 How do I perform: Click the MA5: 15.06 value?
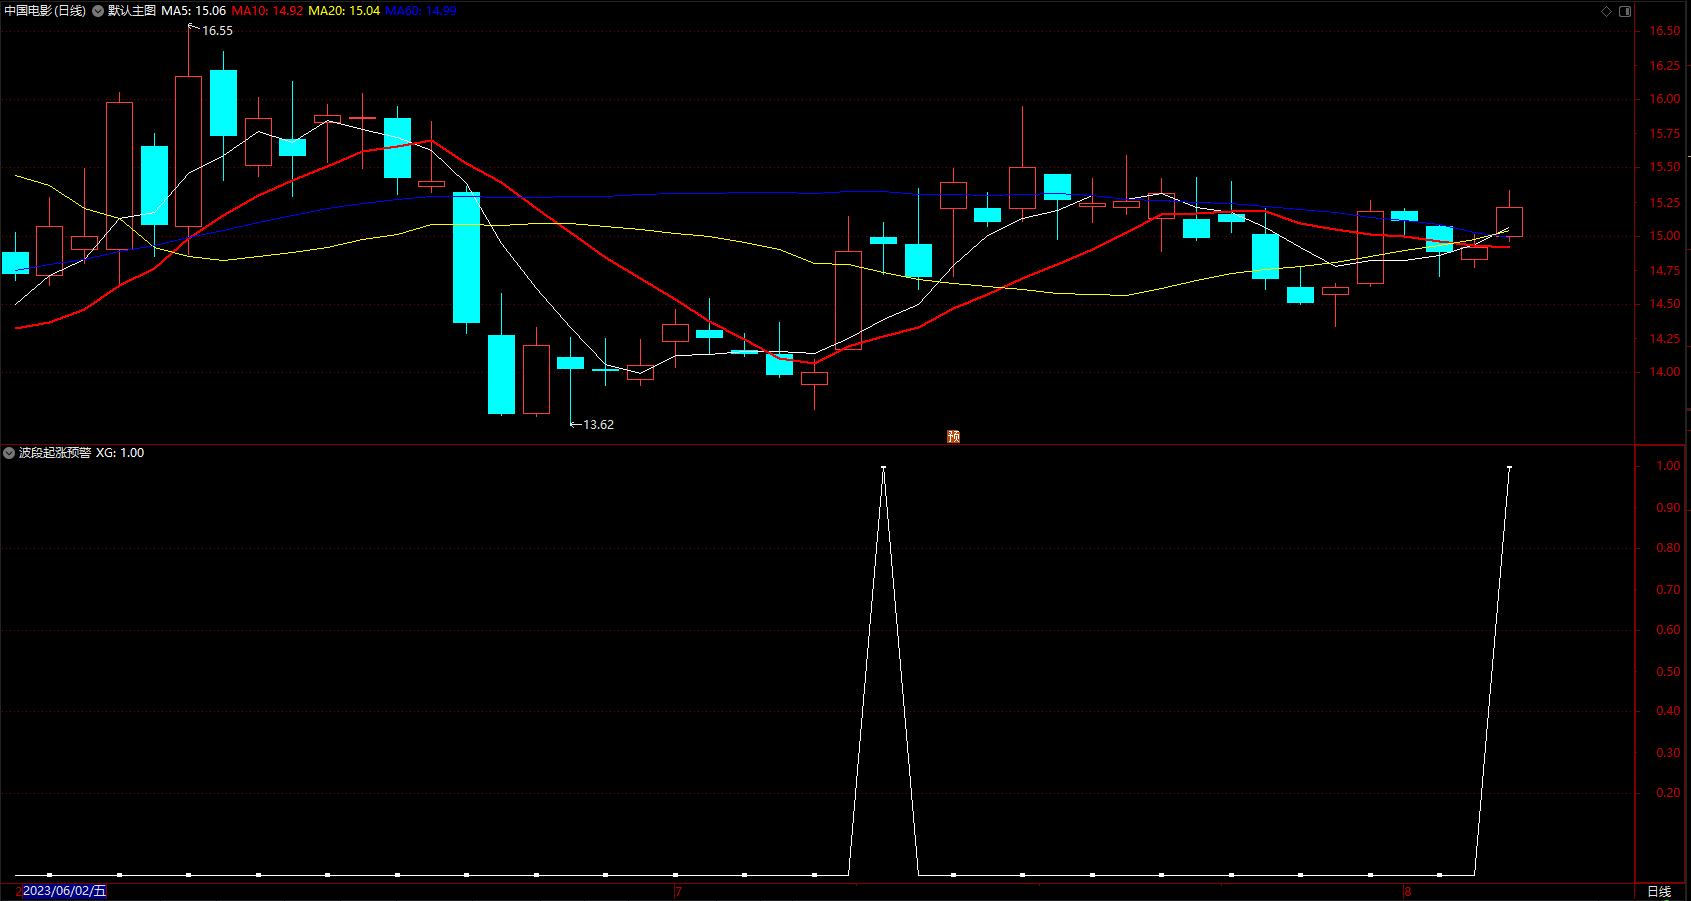coord(193,11)
